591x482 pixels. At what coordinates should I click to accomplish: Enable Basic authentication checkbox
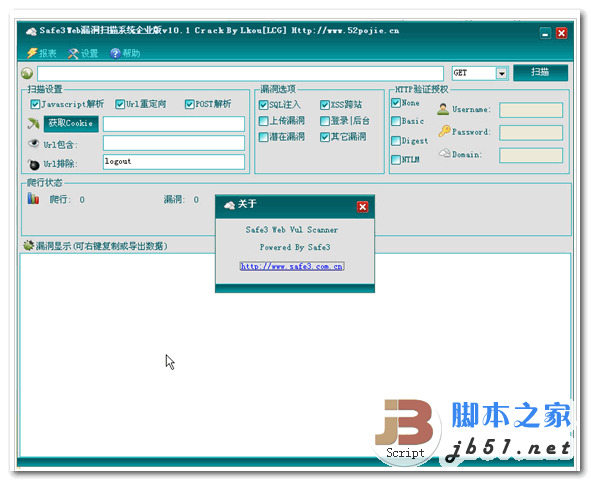(x=396, y=121)
